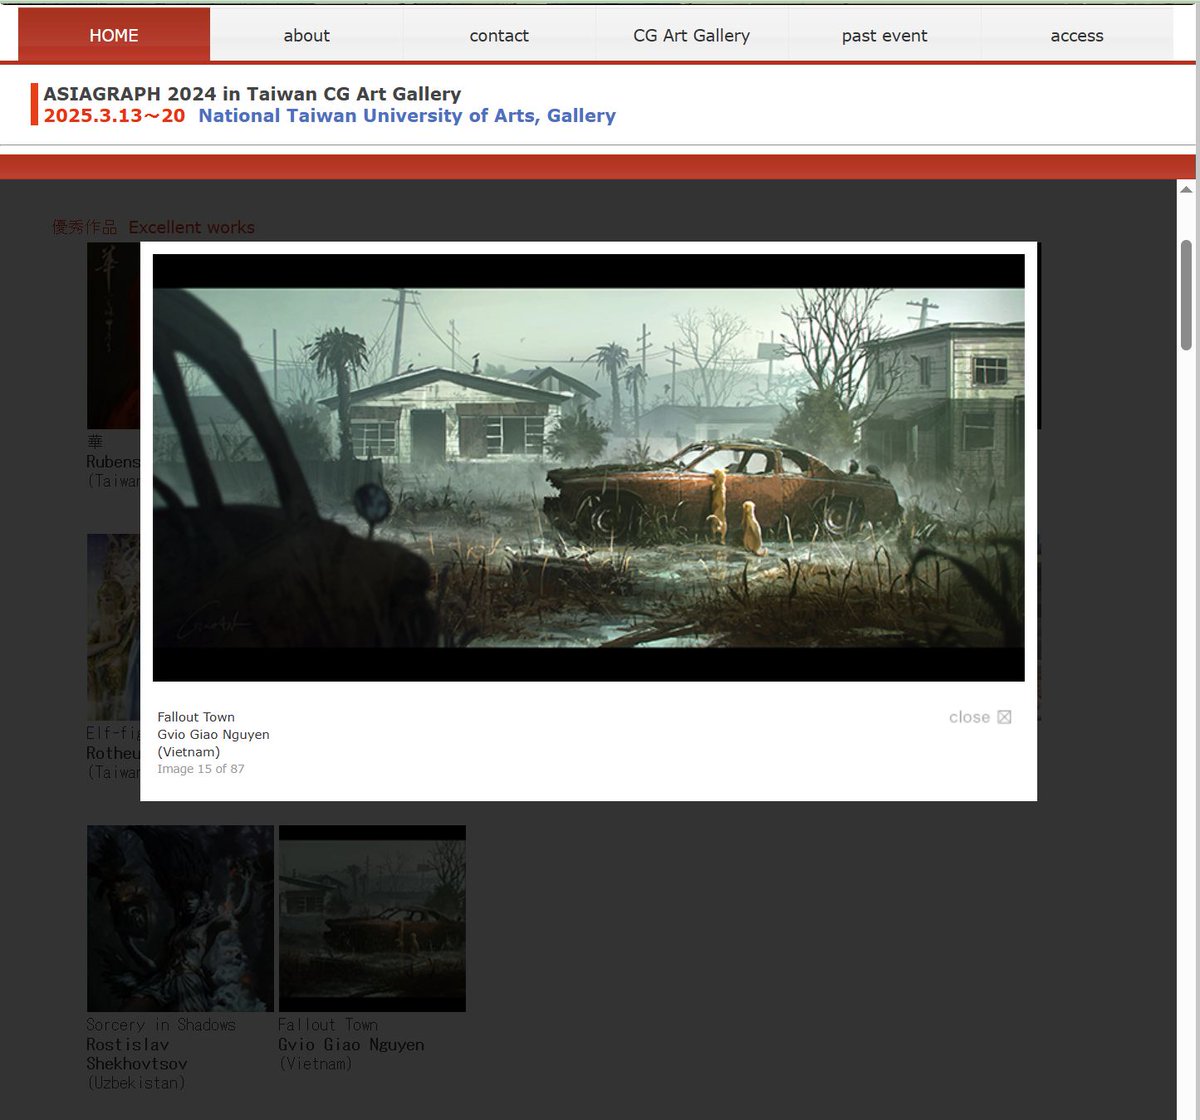The image size is (1200, 1120).
Task: Open the Sorcery in Shadows thumbnail
Action: [x=180, y=918]
